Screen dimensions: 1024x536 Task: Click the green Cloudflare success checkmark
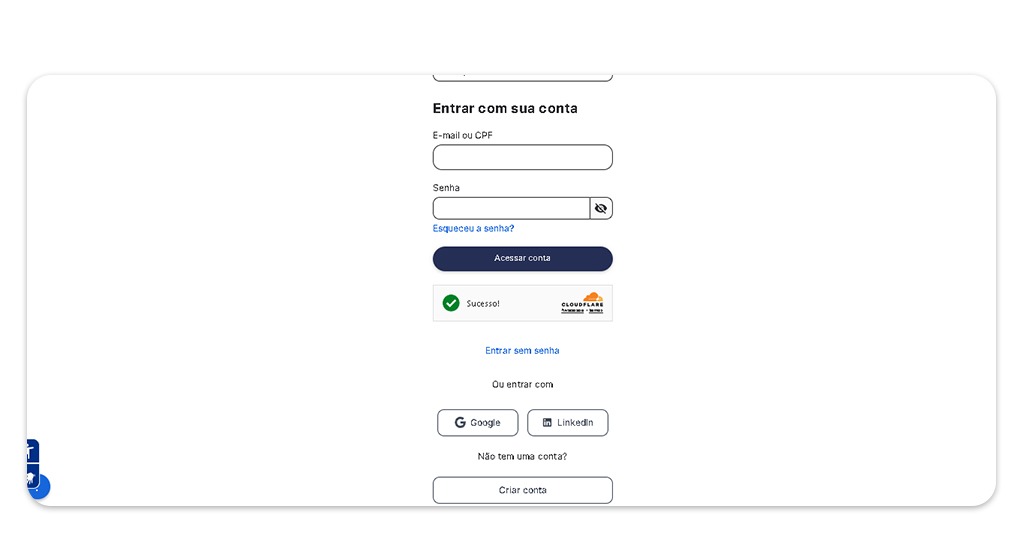tap(451, 303)
